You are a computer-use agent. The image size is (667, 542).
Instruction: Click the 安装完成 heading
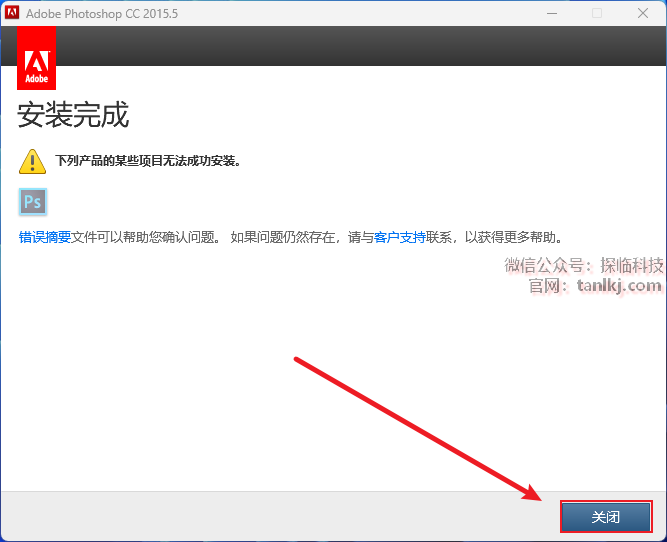[x=73, y=114]
